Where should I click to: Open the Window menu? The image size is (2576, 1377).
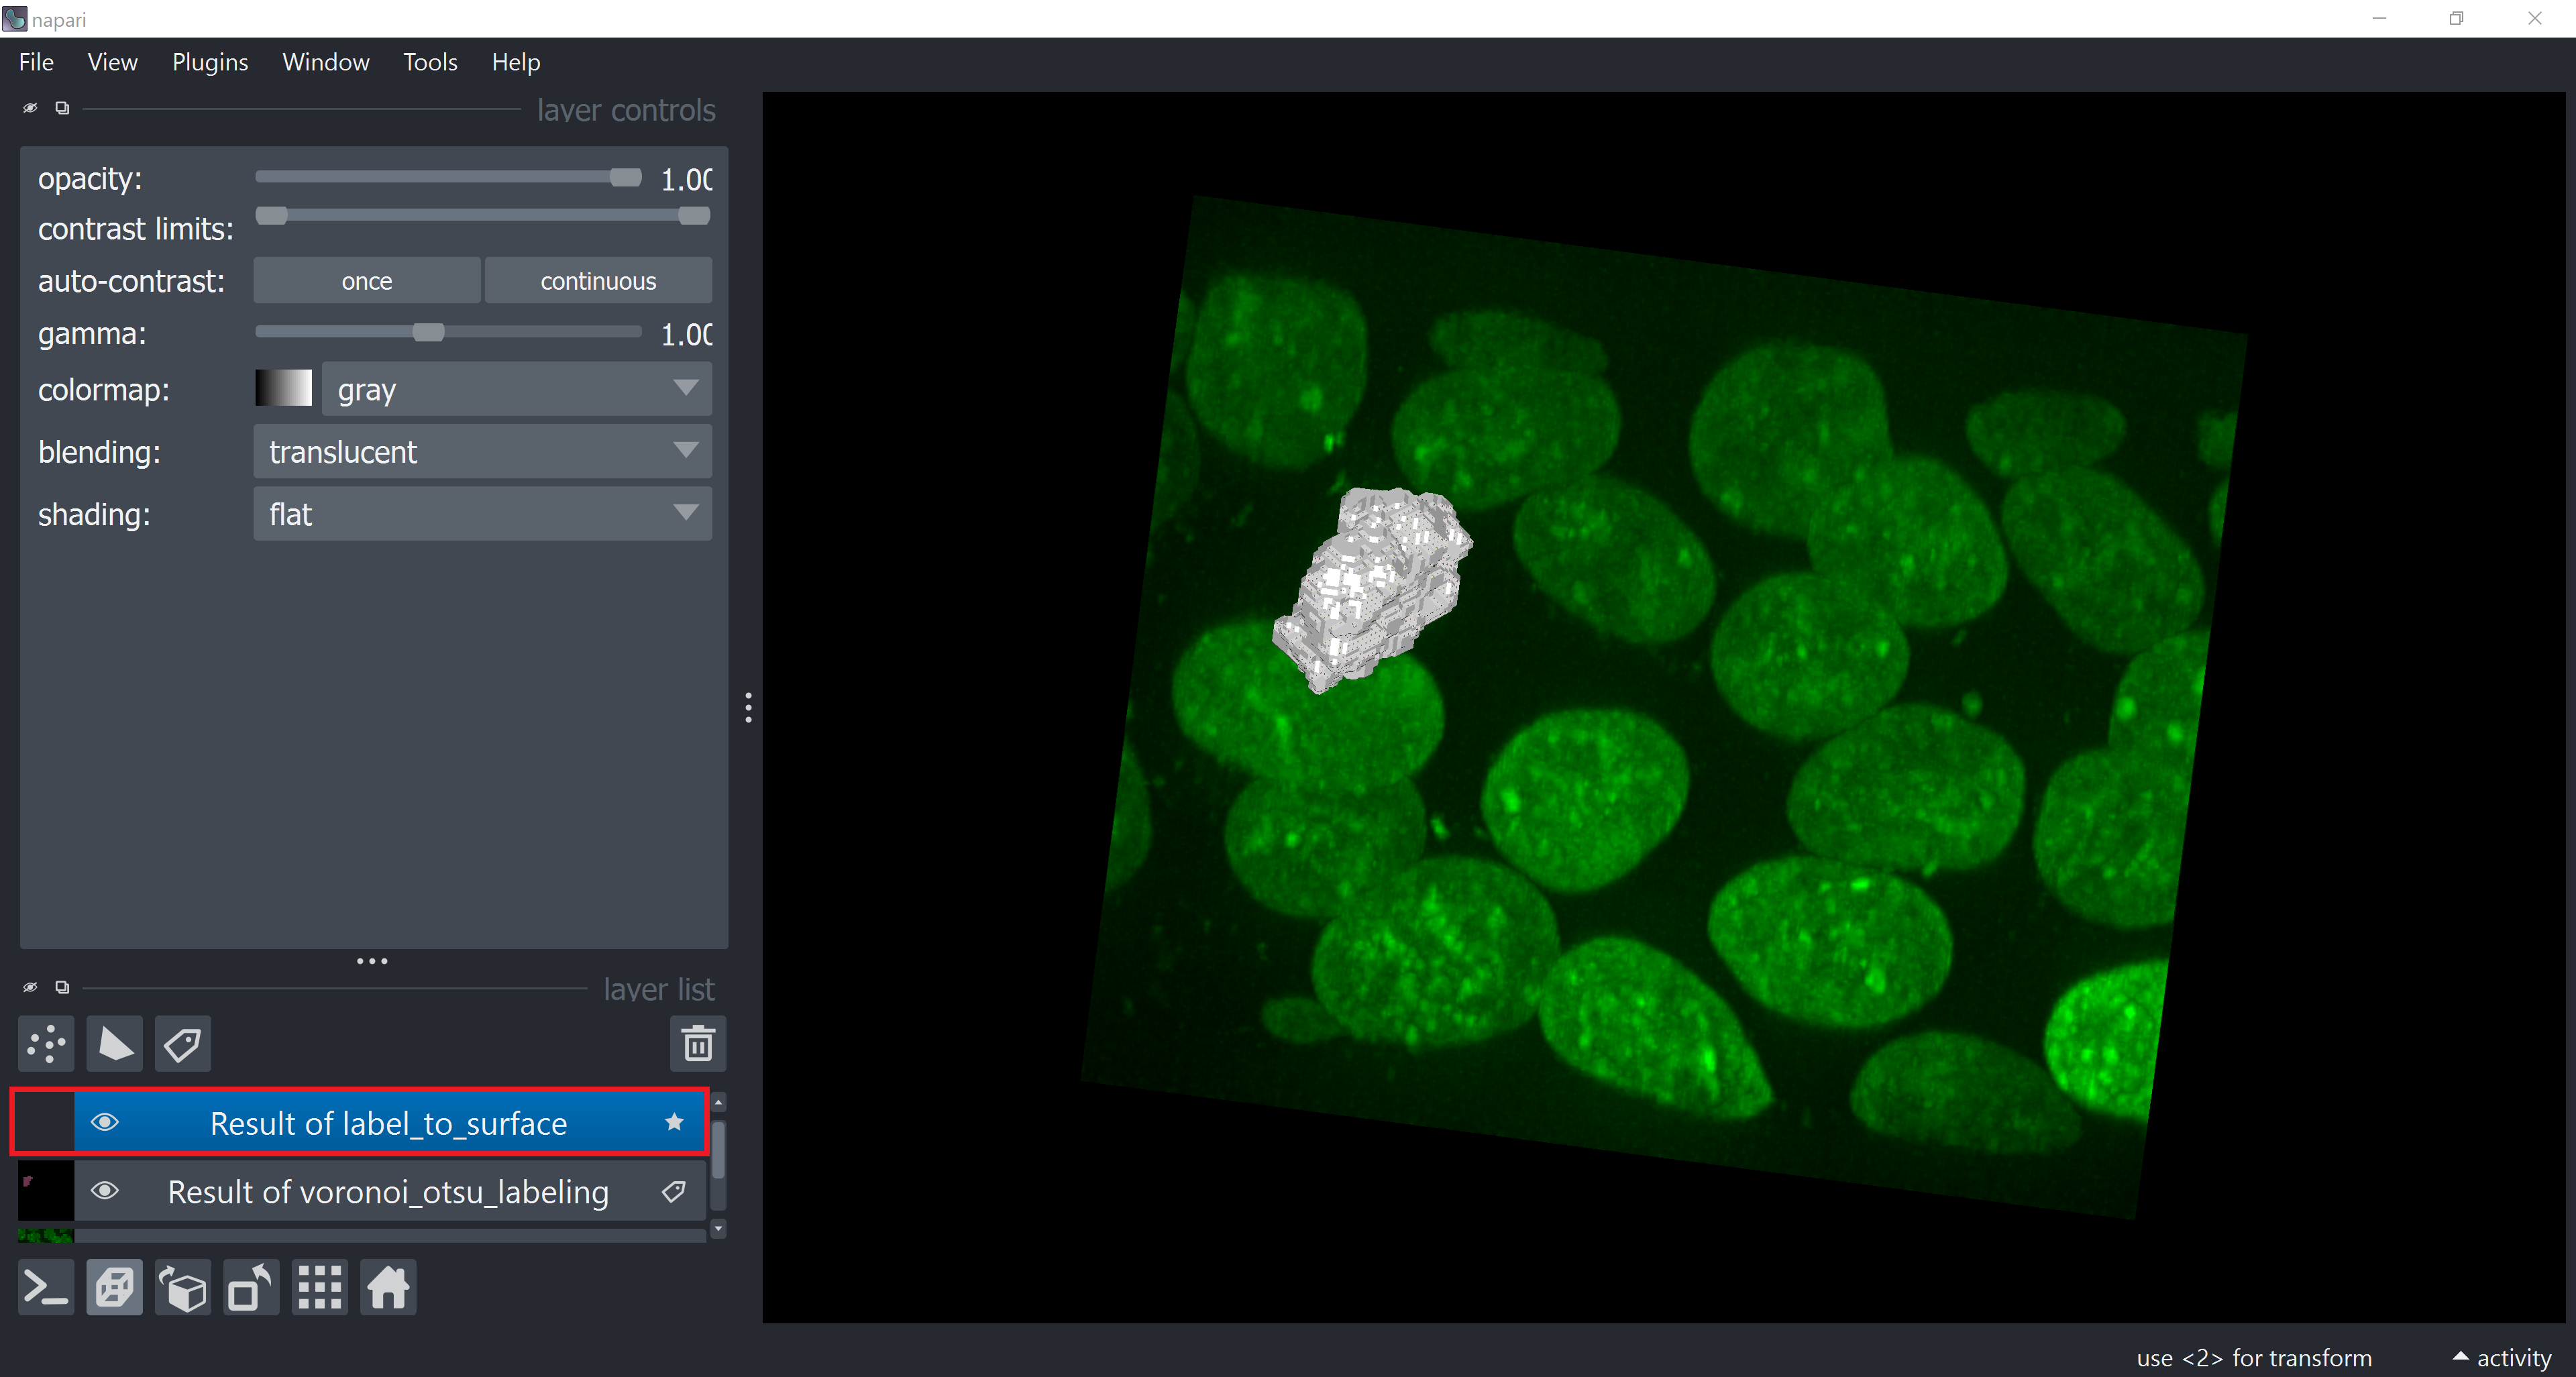(325, 62)
